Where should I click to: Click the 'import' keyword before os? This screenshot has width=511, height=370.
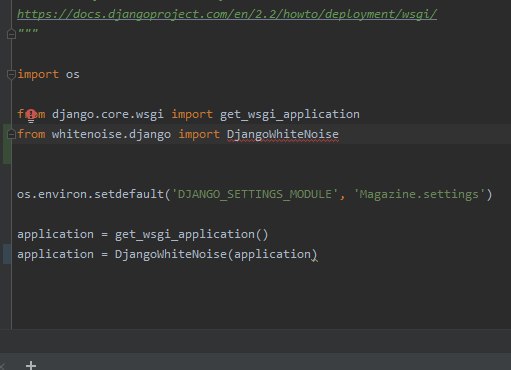[38, 74]
